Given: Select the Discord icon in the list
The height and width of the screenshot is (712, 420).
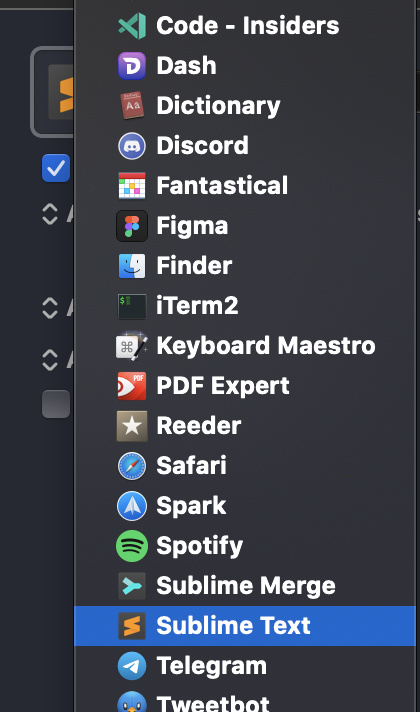Looking at the screenshot, I should point(132,146).
